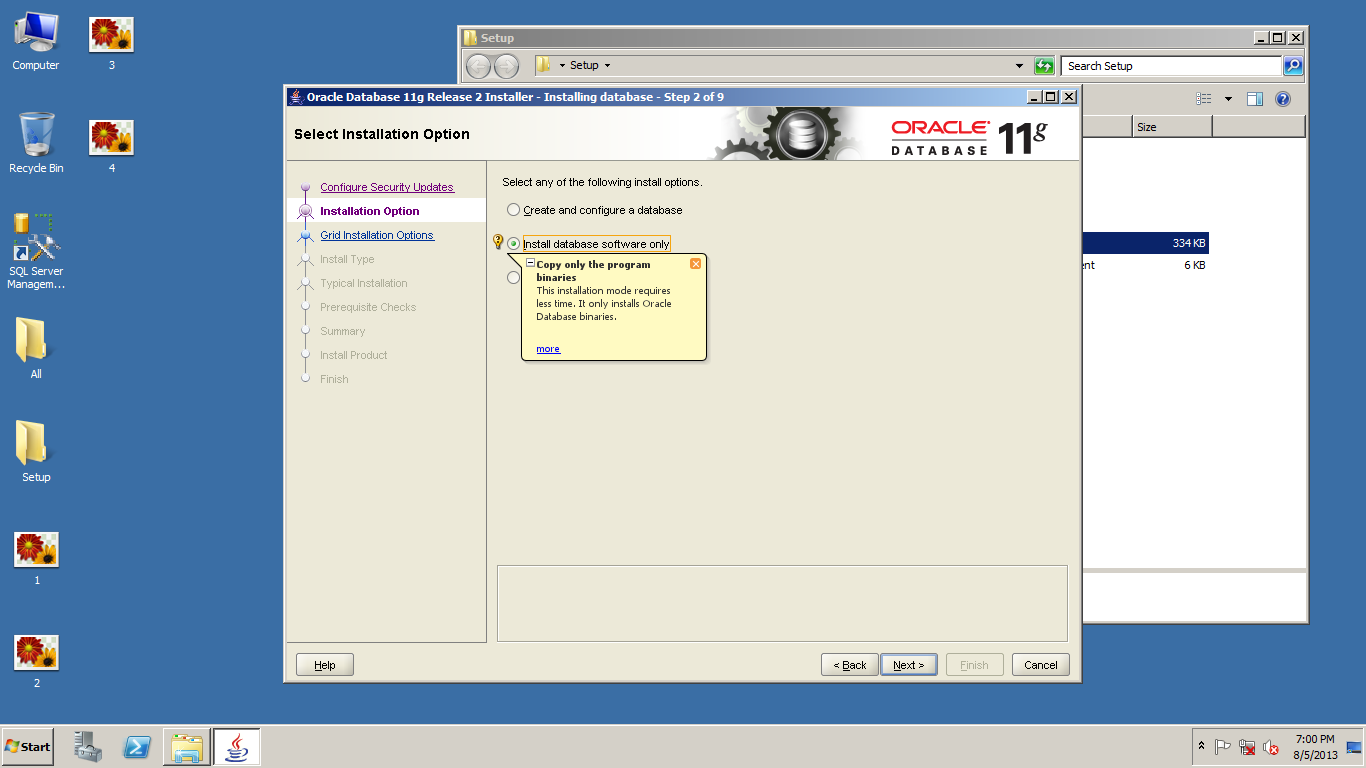Click the Next button in installer
The image size is (1366, 768).
[908, 665]
